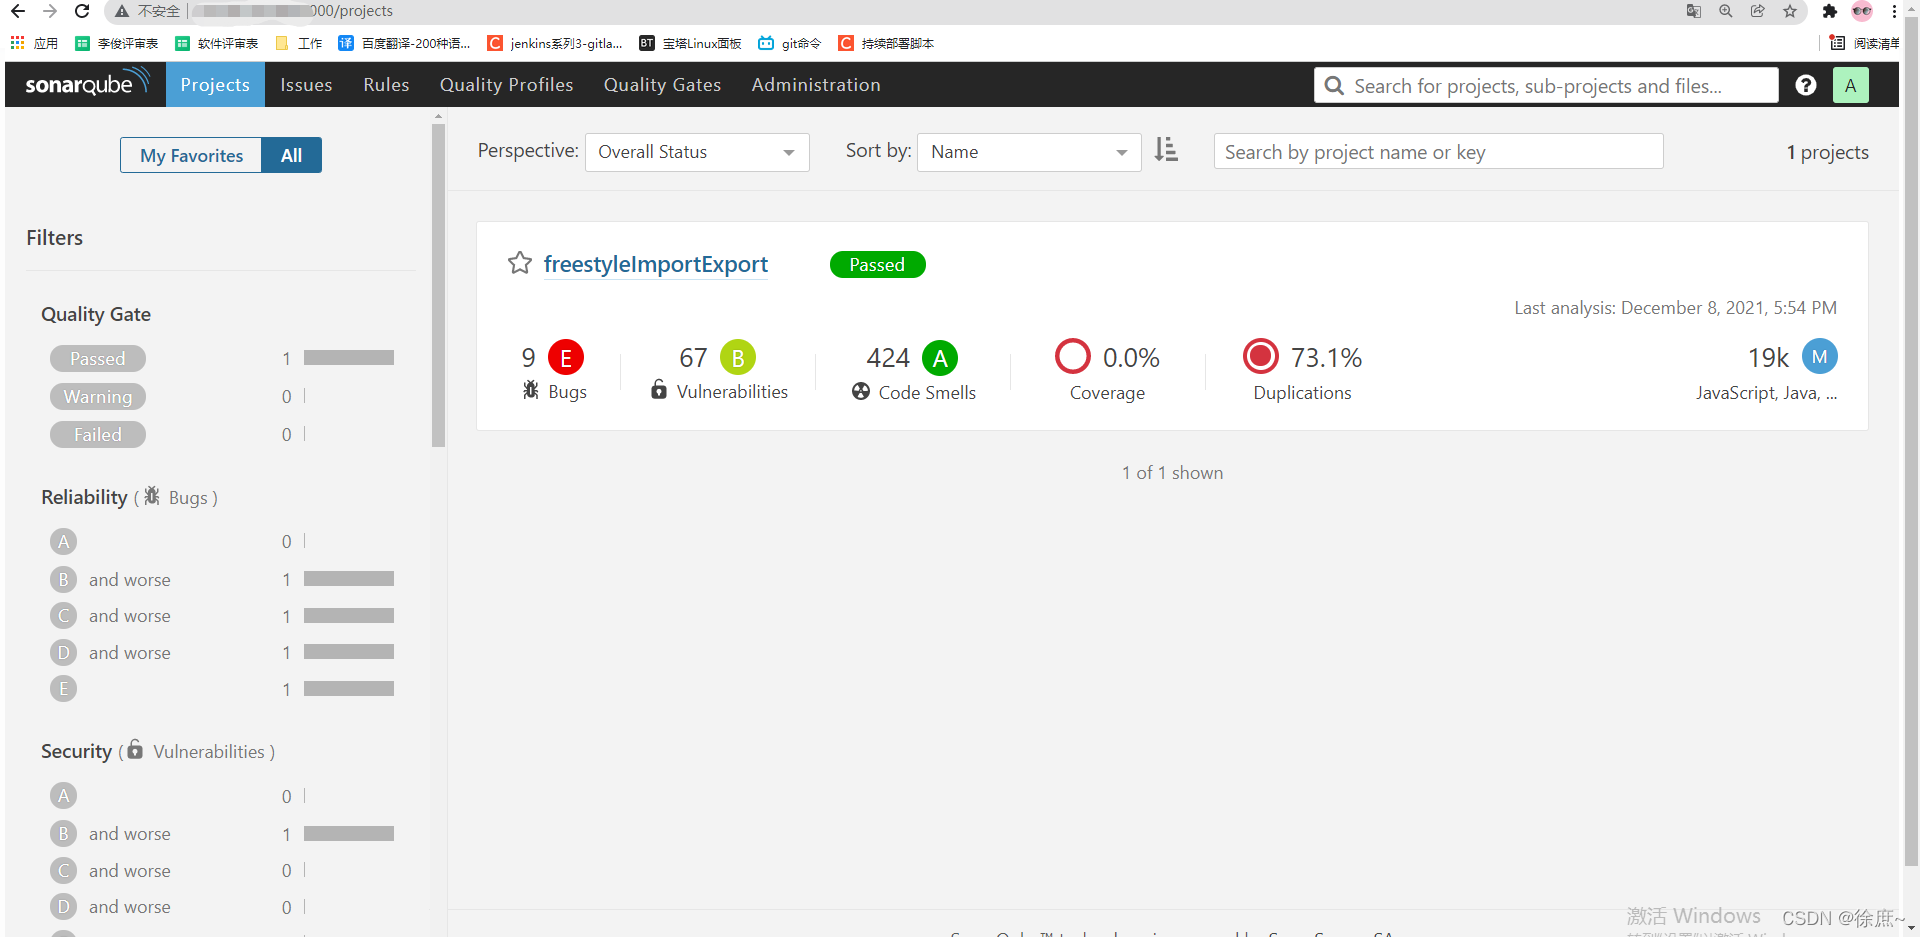Filter Security by B and worse

point(110,833)
